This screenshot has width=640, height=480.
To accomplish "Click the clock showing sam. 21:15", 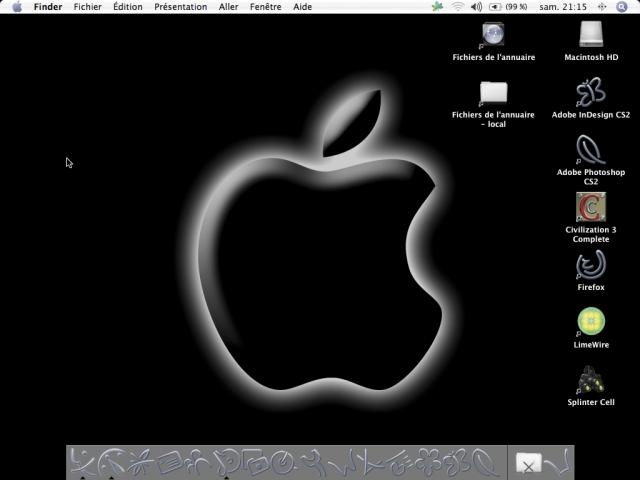I will [563, 7].
